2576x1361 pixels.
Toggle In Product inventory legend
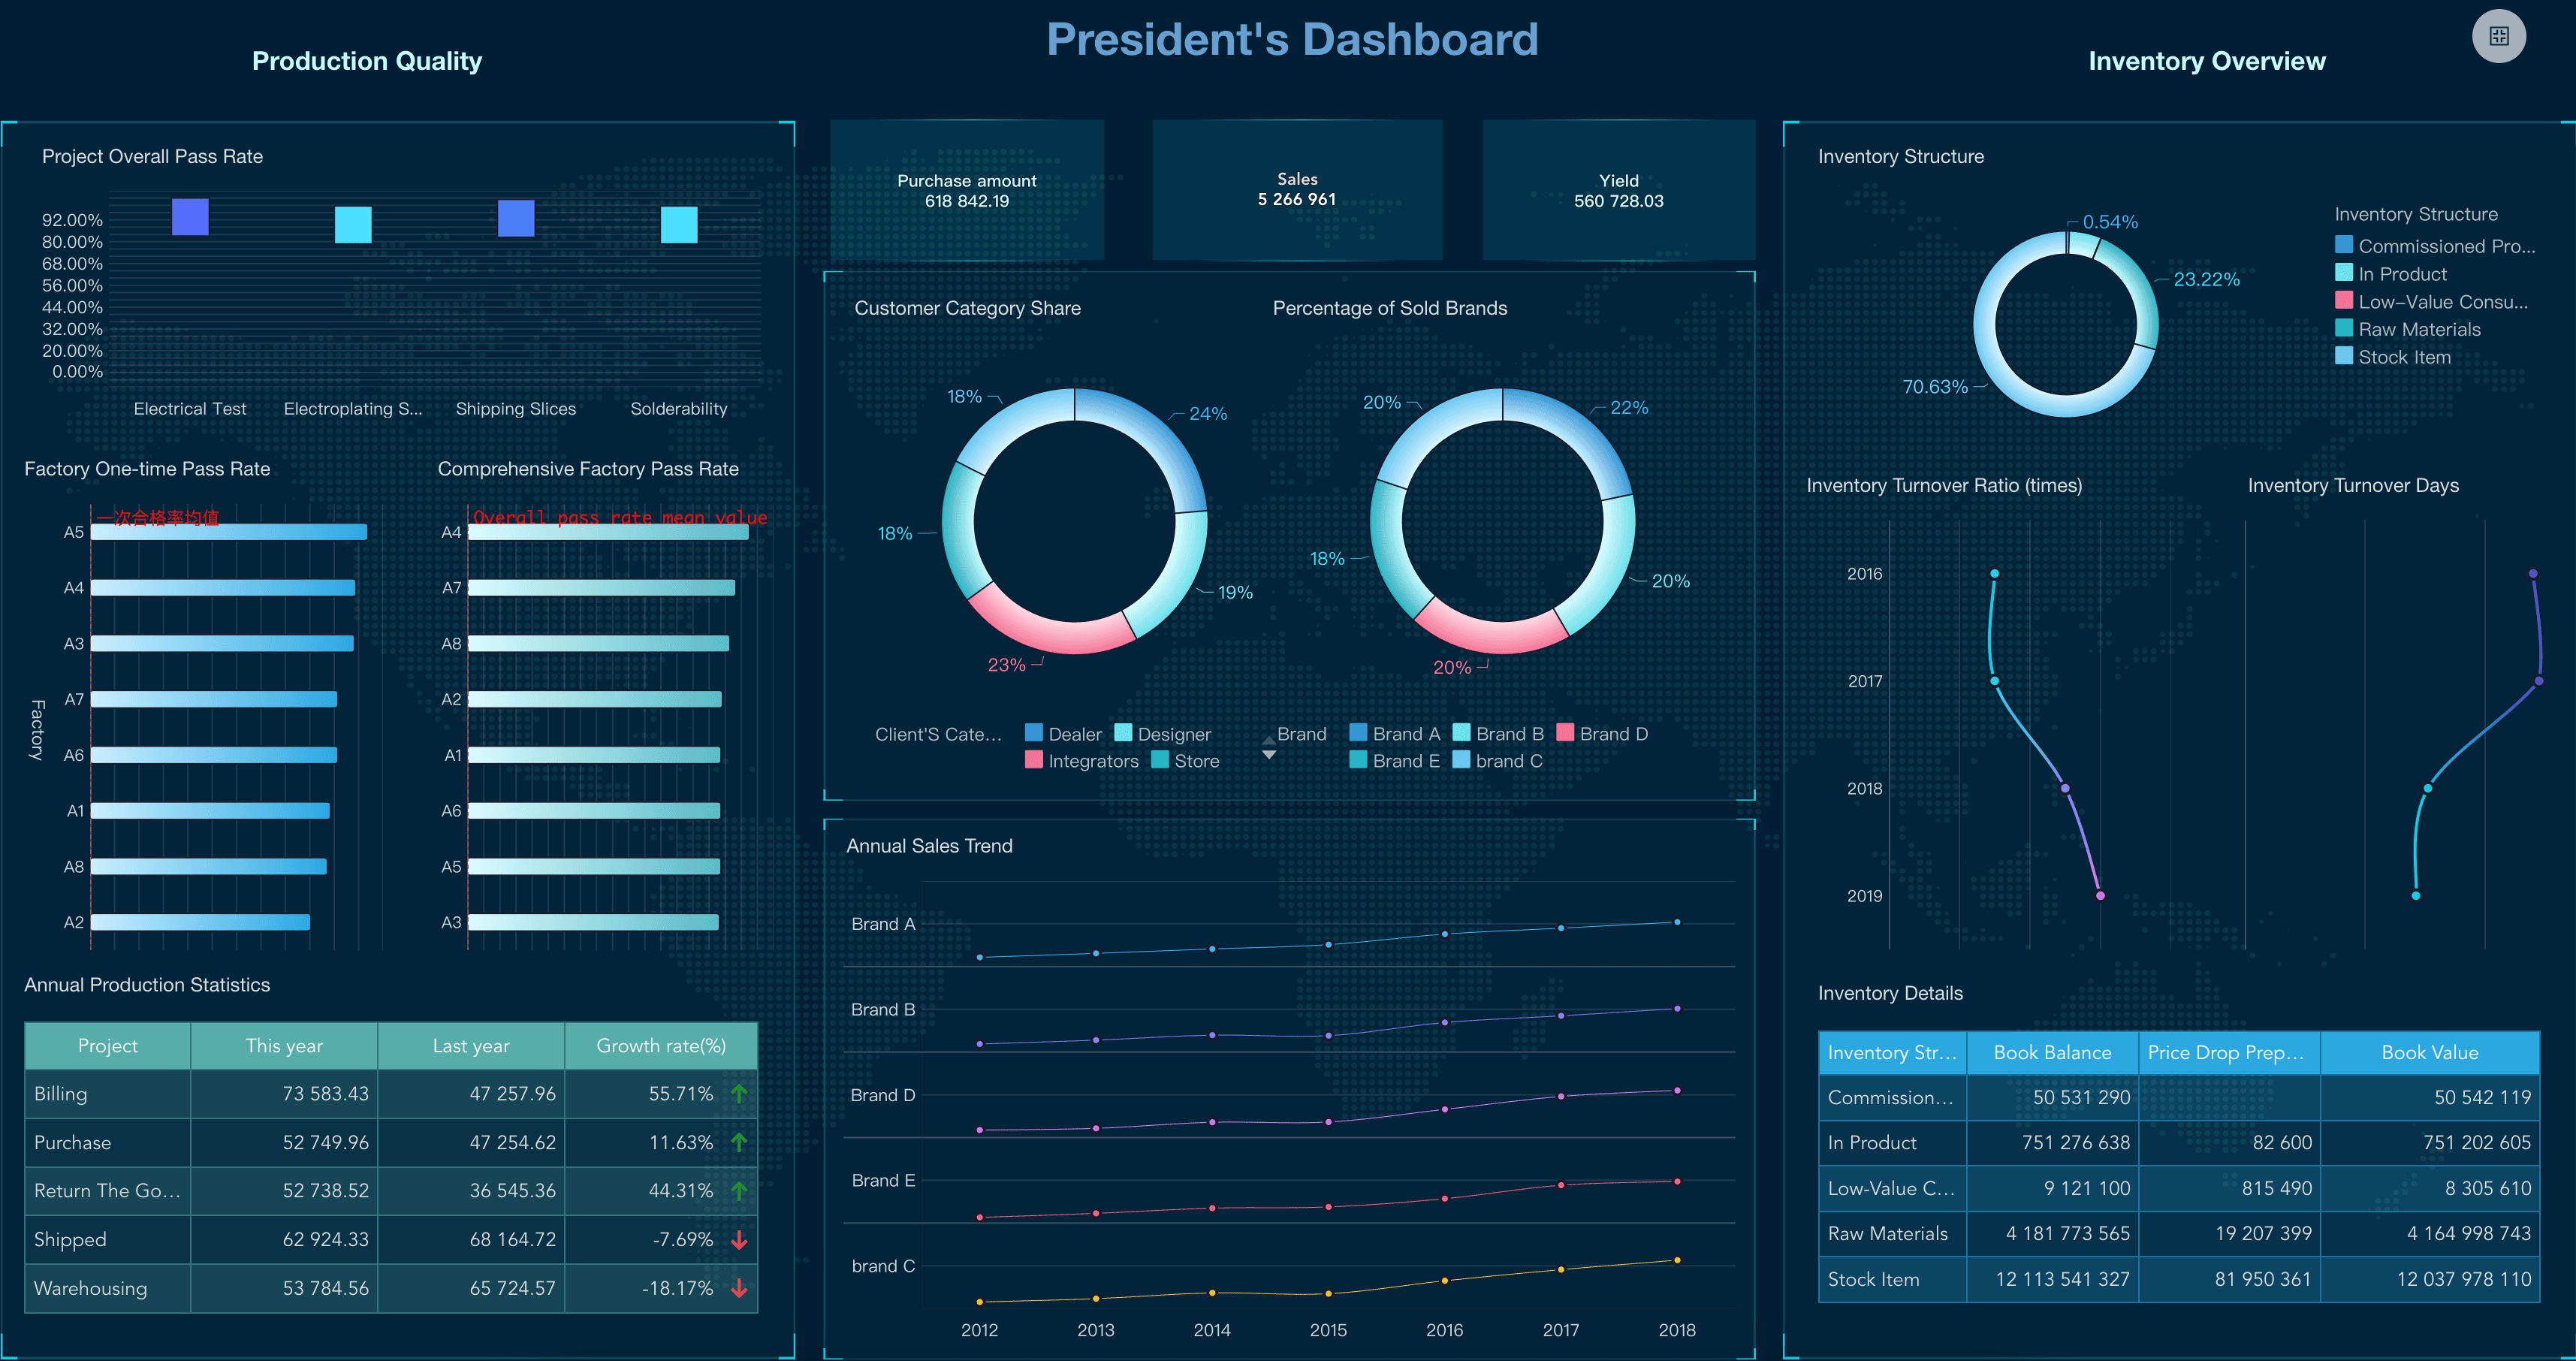2391,274
